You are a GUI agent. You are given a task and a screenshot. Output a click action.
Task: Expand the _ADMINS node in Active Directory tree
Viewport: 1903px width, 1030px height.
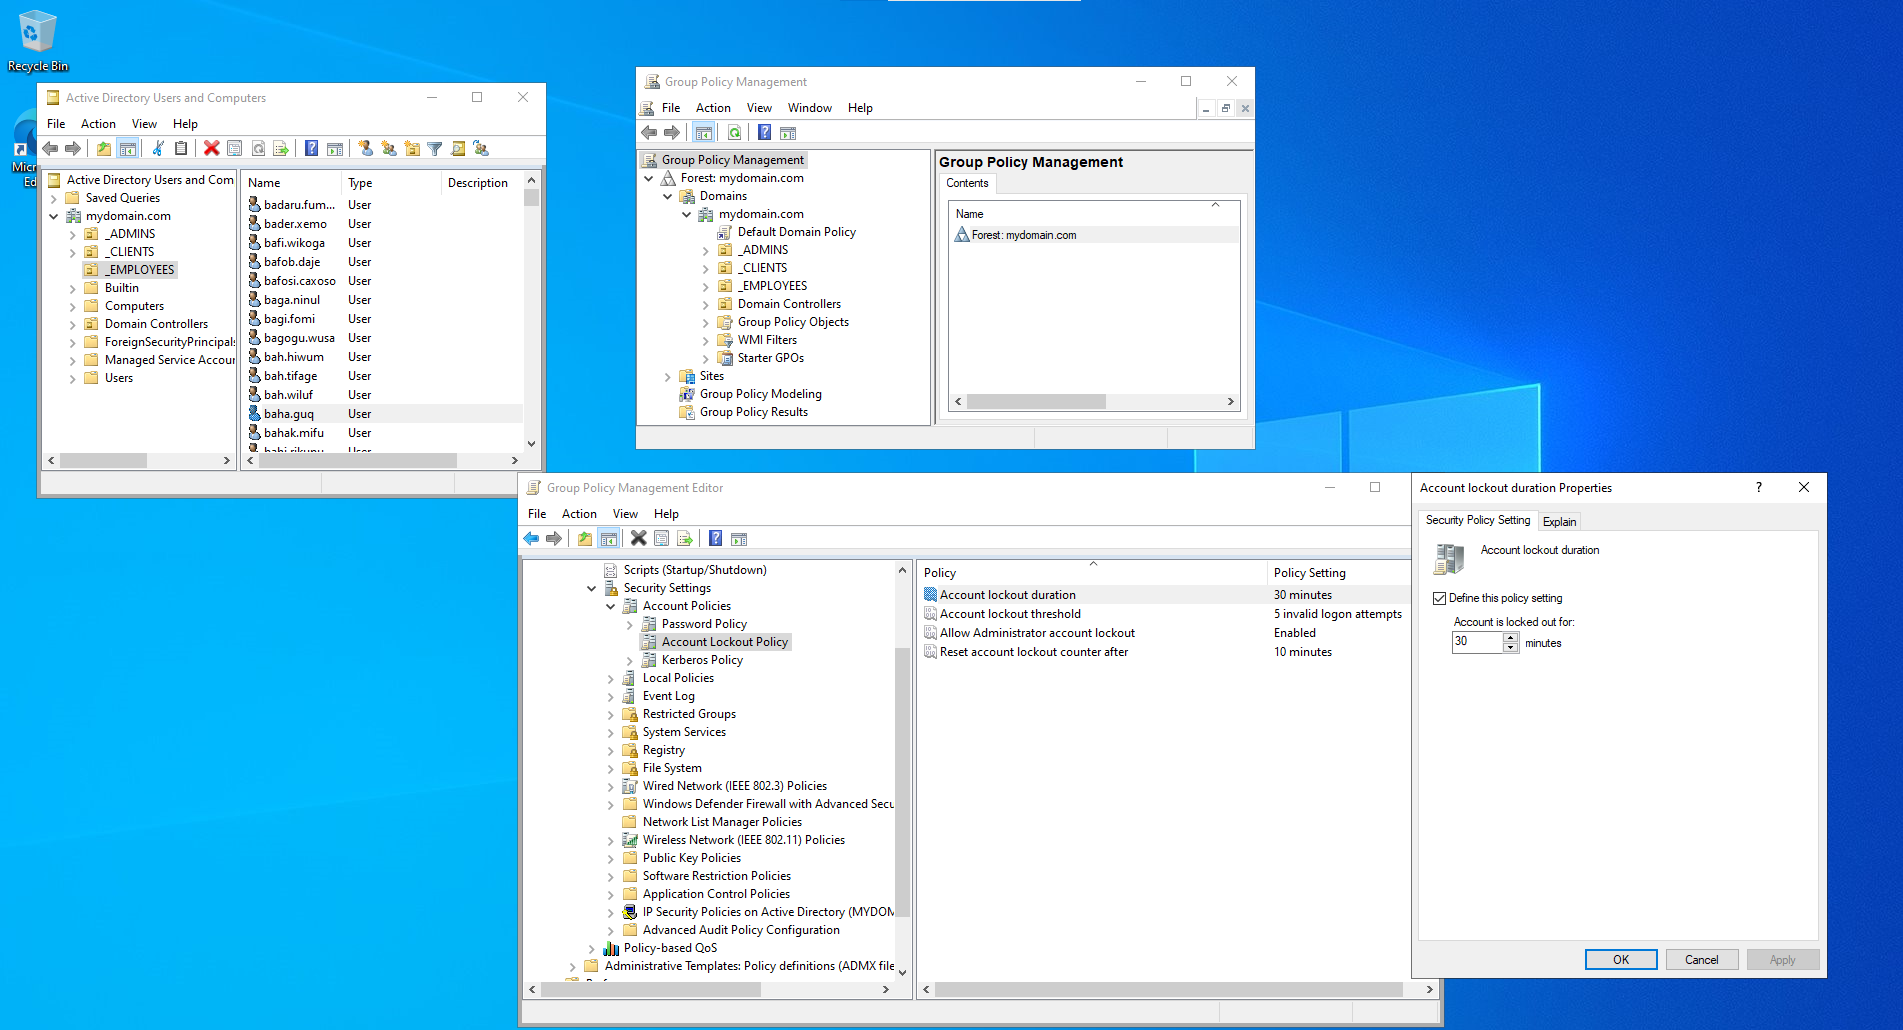pos(72,235)
